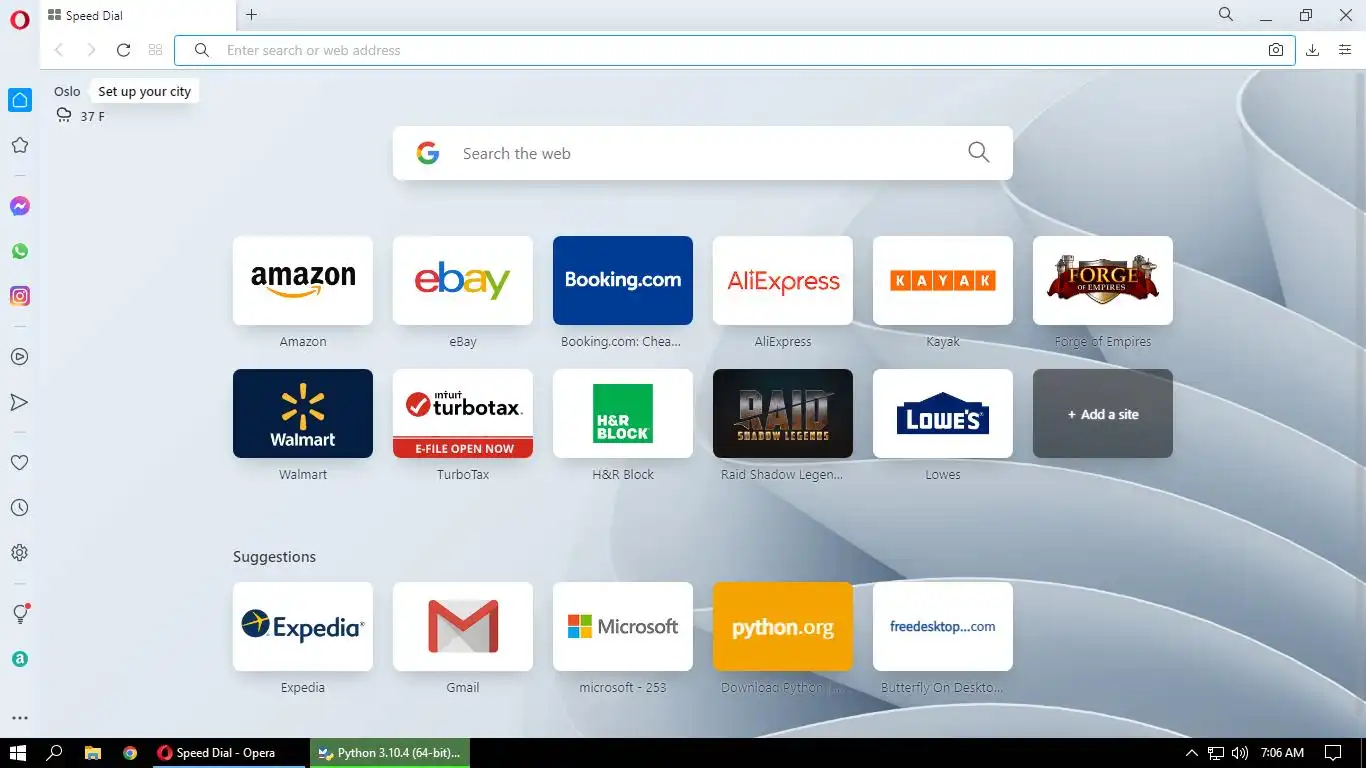Open the Opera main menu logo

click(20, 20)
